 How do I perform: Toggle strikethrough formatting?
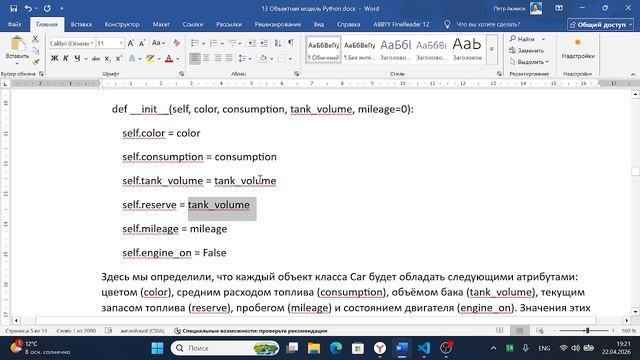96,59
